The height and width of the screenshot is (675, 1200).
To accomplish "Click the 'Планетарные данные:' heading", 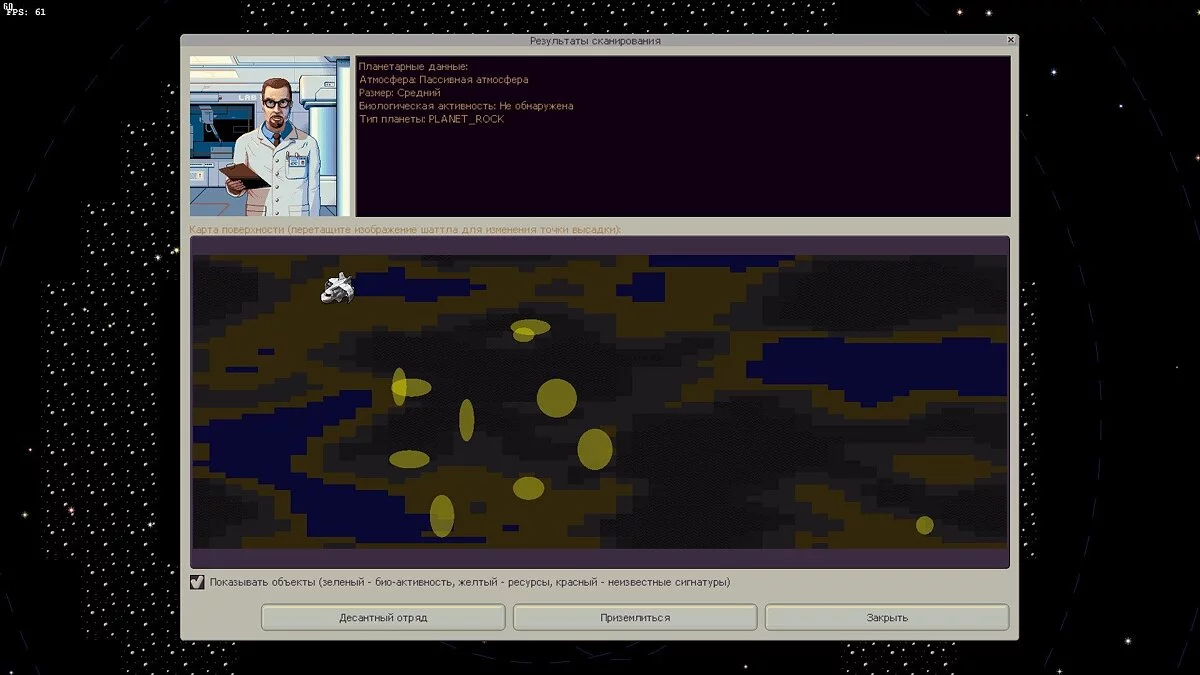I will (x=413, y=66).
